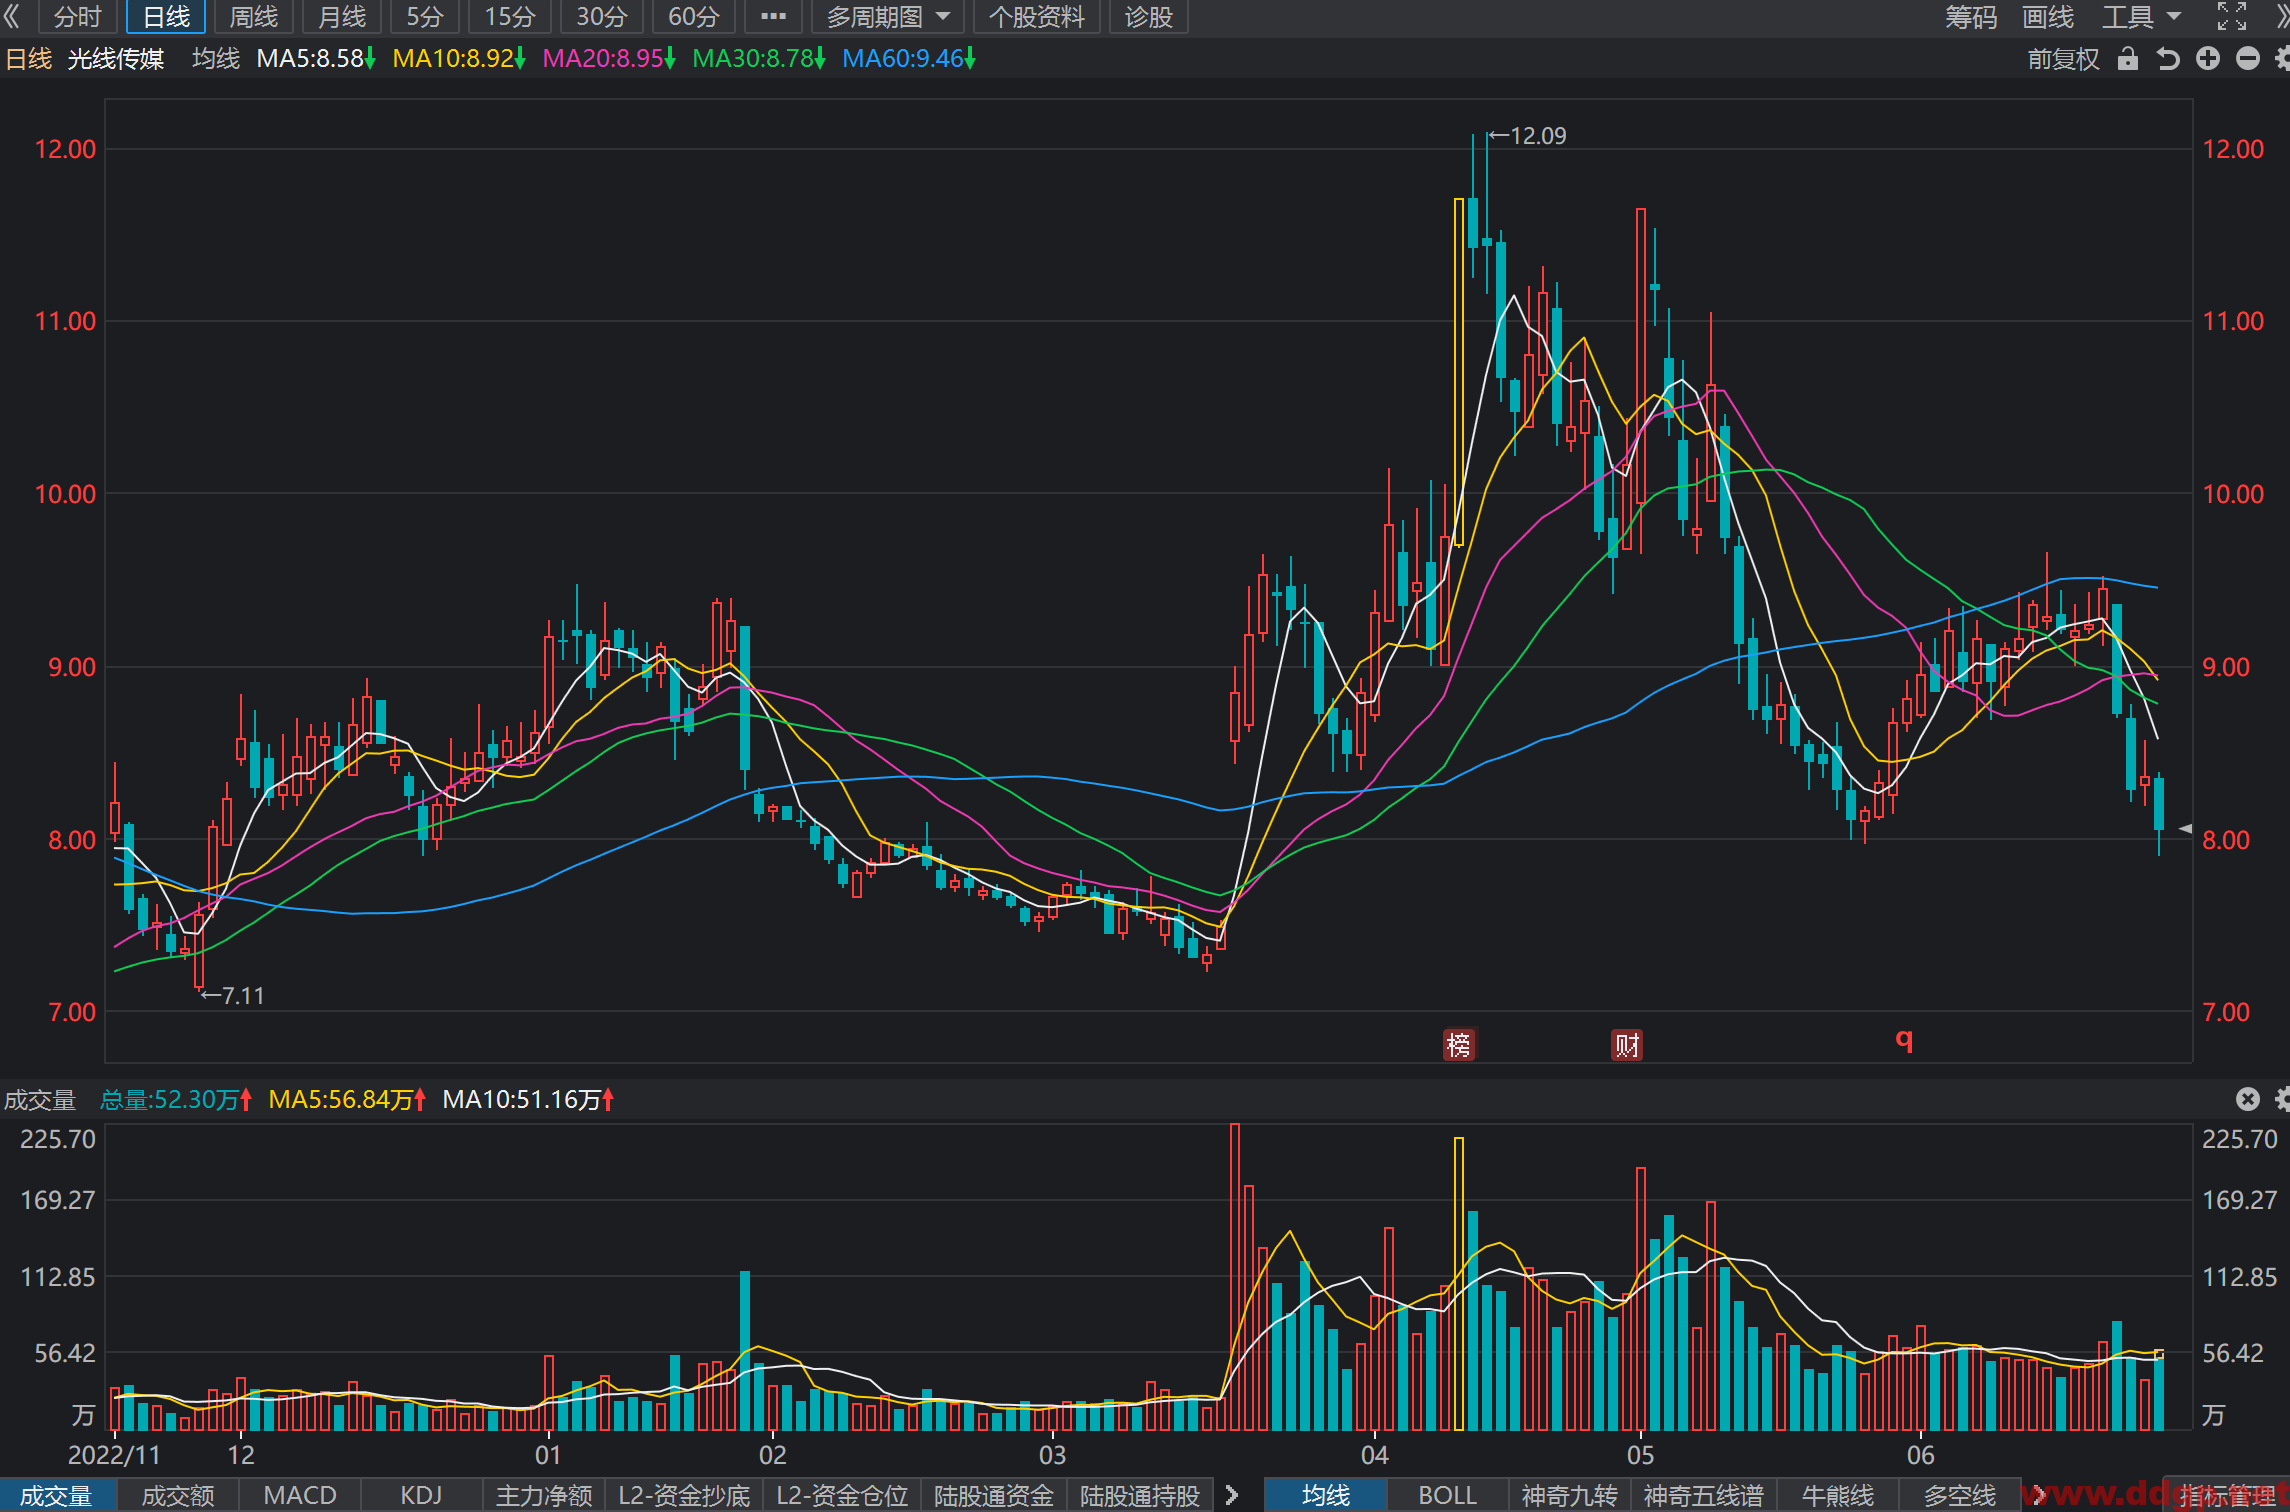The image size is (2290, 1512).
Task: Switch to 周线 weekly chart
Action: (253, 16)
